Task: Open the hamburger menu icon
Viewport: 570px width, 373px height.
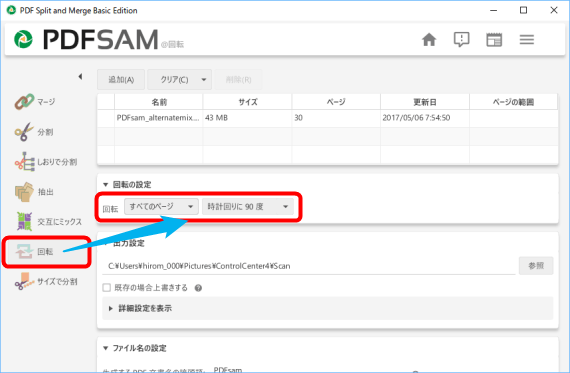Action: [x=527, y=39]
